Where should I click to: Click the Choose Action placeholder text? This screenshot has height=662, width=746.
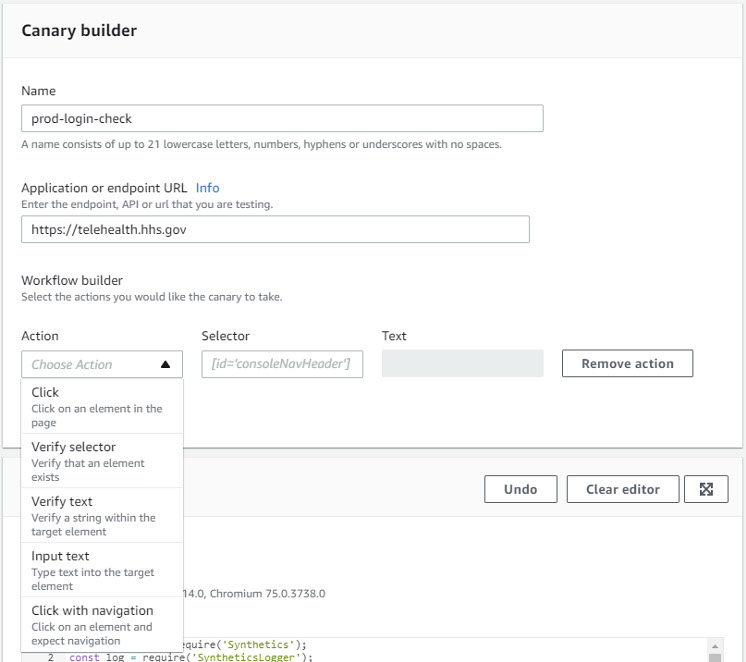tap(72, 365)
